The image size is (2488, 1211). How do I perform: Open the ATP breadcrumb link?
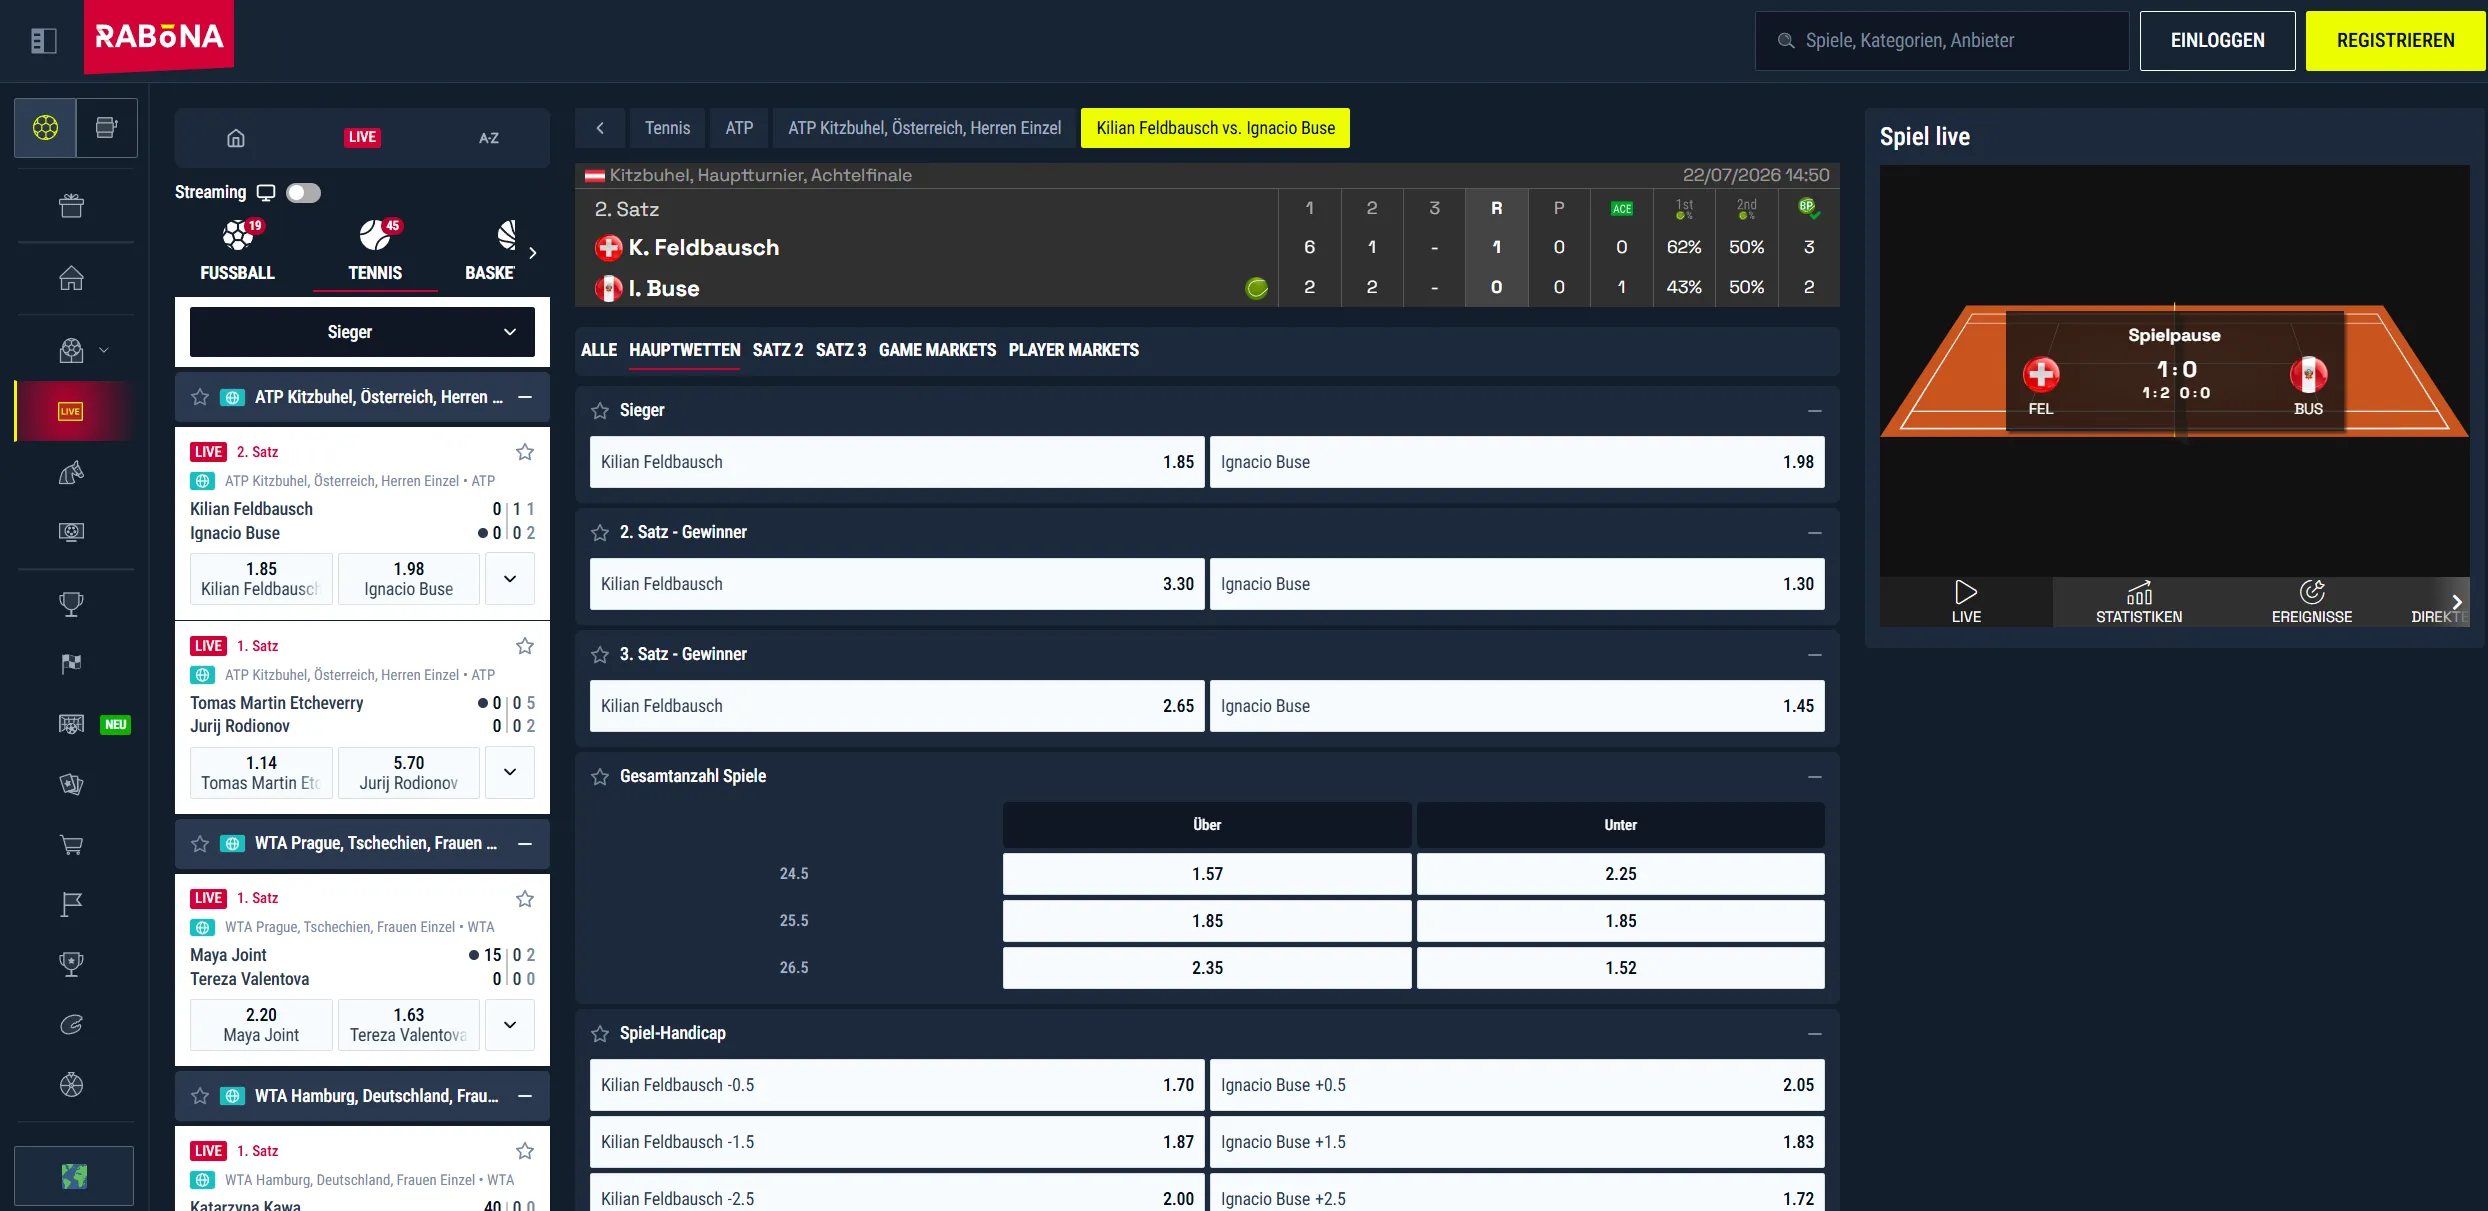tap(739, 128)
